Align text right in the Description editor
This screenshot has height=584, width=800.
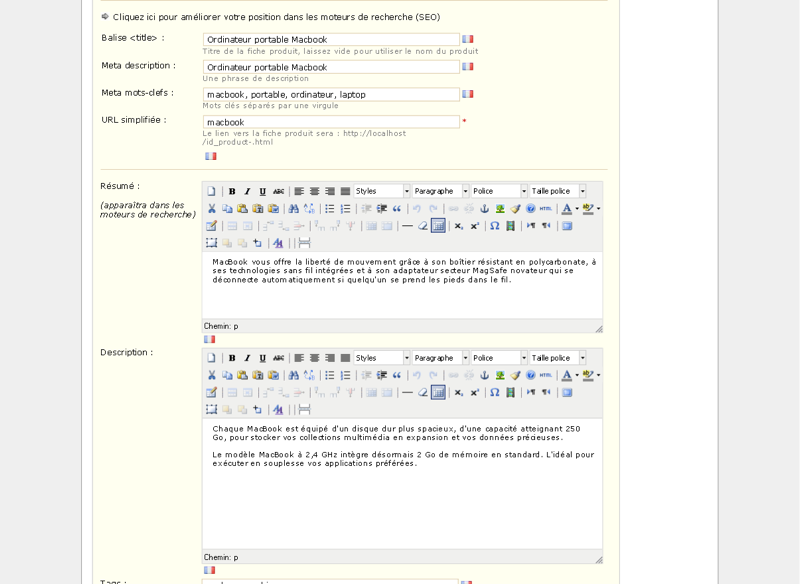coord(330,358)
